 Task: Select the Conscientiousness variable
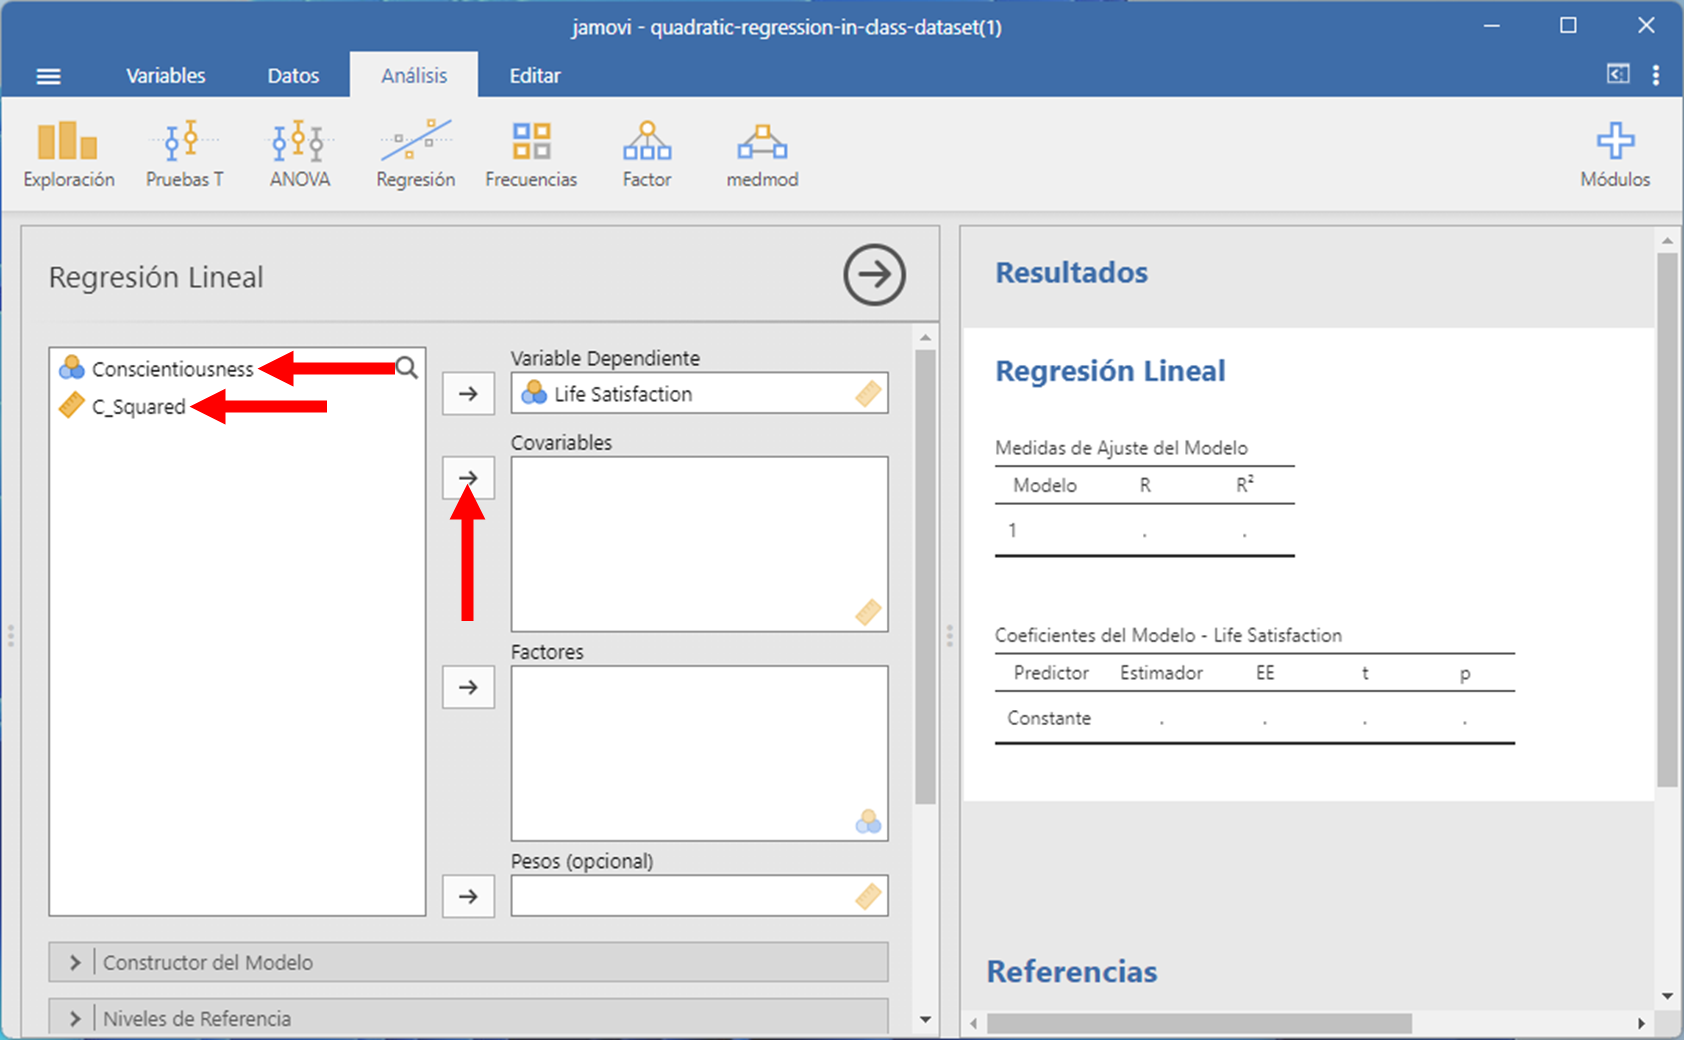point(172,369)
